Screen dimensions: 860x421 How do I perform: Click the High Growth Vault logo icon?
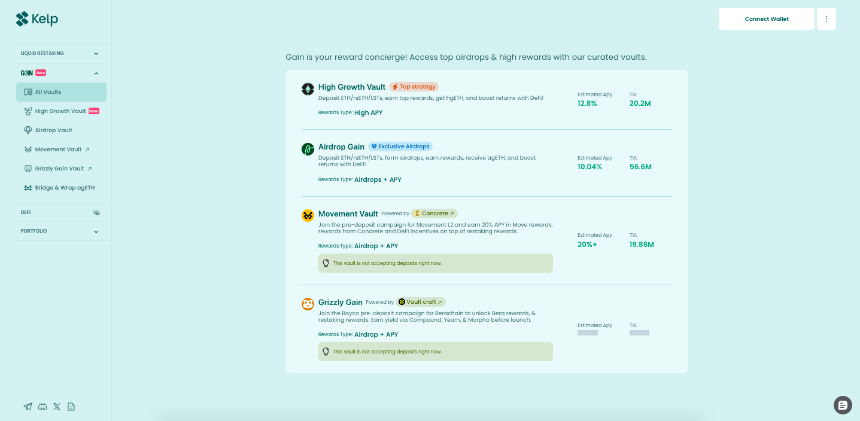point(308,89)
